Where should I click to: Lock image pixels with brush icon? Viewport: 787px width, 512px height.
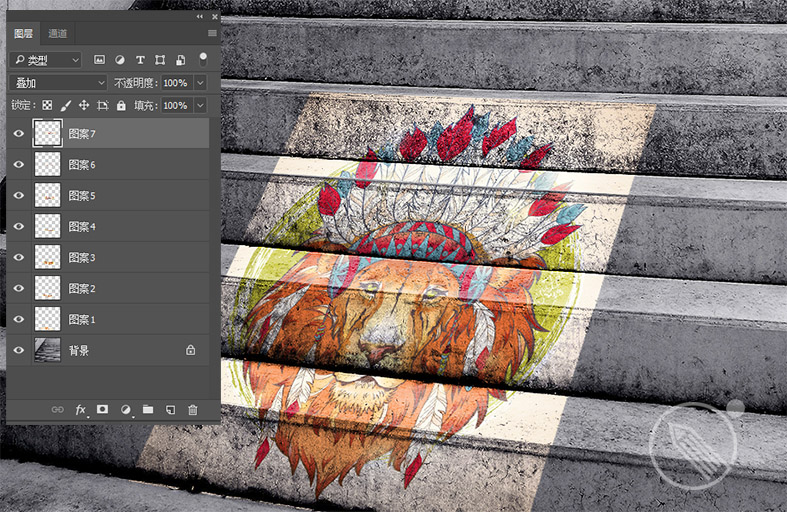65,105
